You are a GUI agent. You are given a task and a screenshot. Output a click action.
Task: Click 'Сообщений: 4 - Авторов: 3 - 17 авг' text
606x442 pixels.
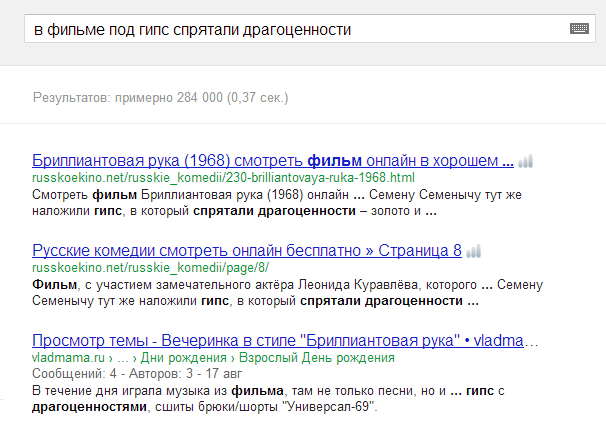[x=137, y=374]
